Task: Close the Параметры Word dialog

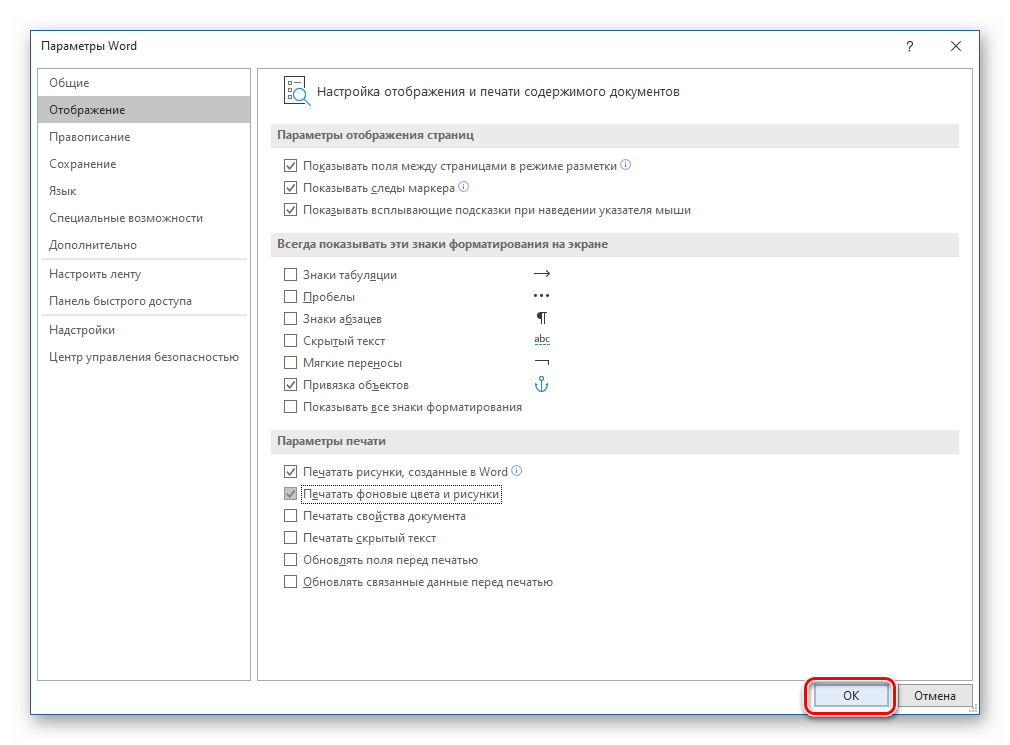Action: [956, 46]
